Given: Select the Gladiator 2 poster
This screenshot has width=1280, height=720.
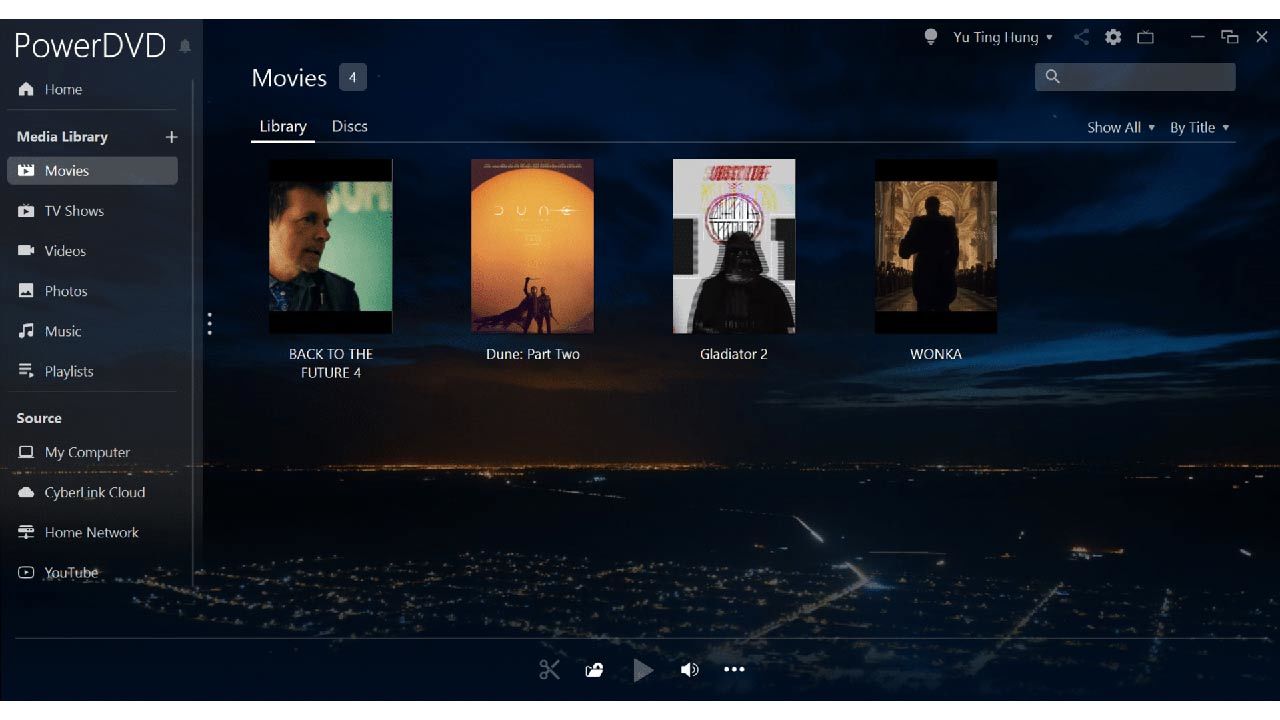Looking at the screenshot, I should coord(734,246).
